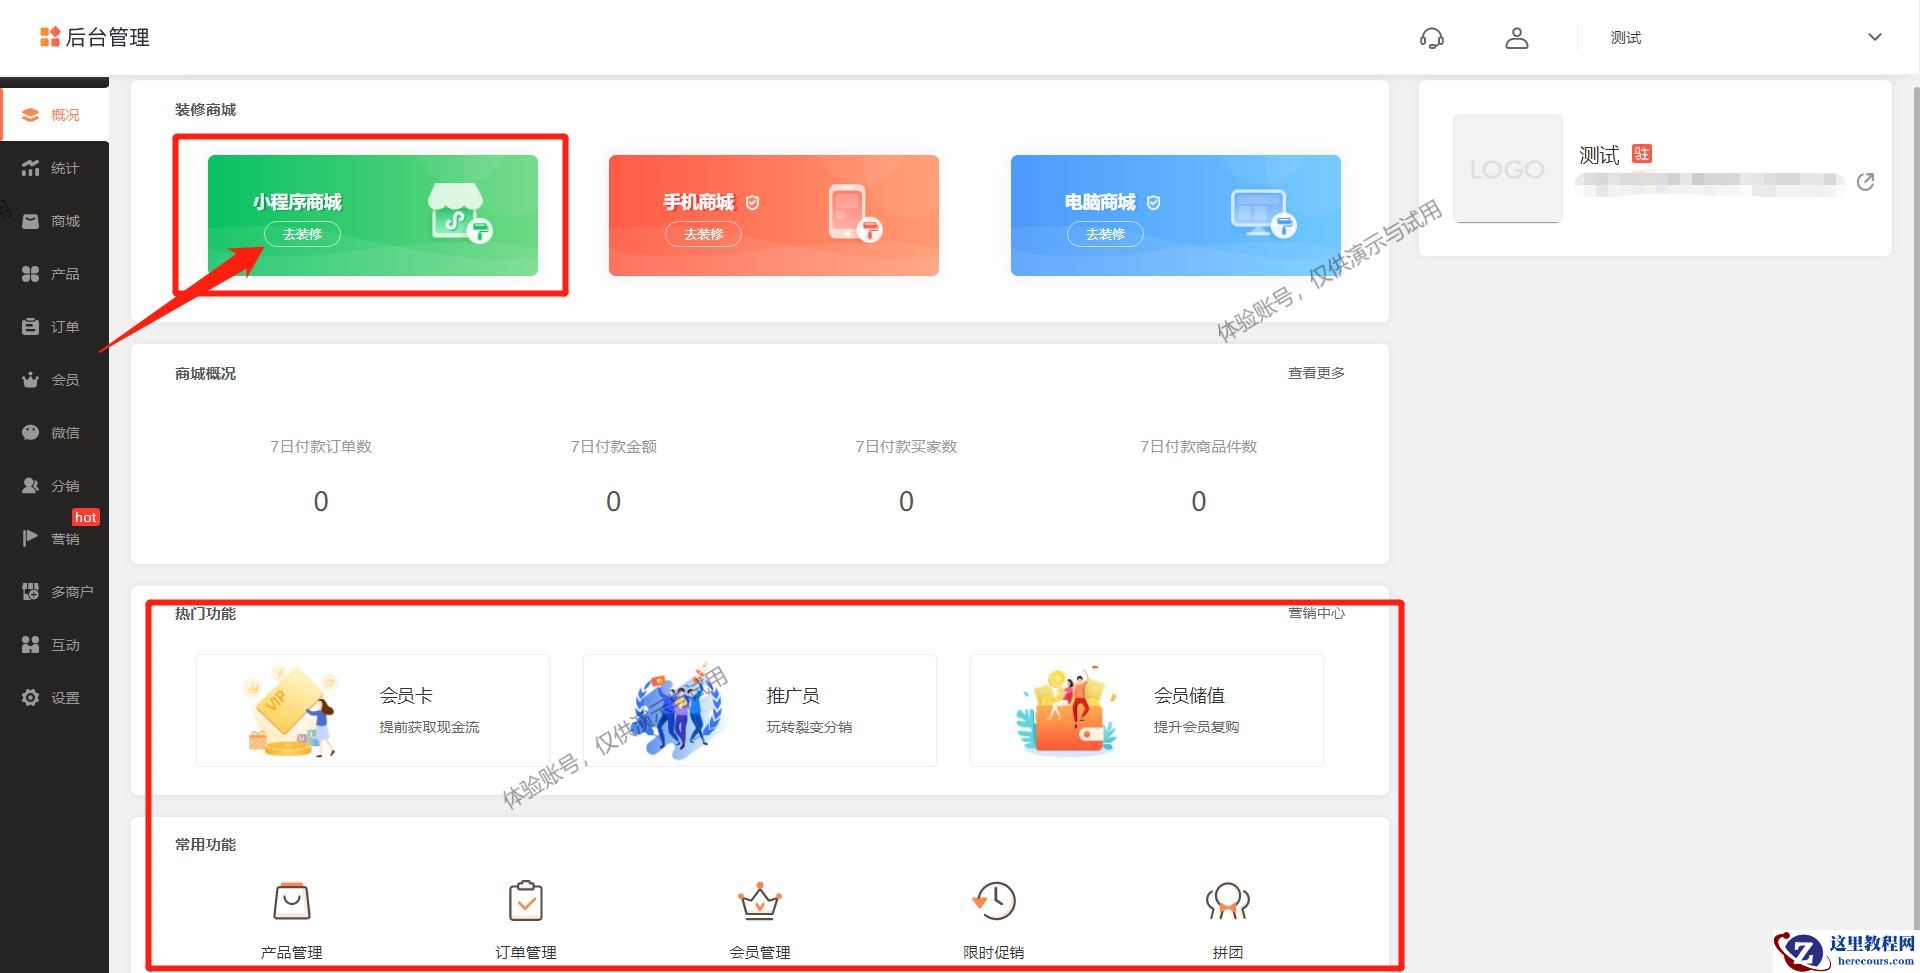Open 分销 in the sidebar
1920x973 pixels.
pyautogui.click(x=54, y=486)
